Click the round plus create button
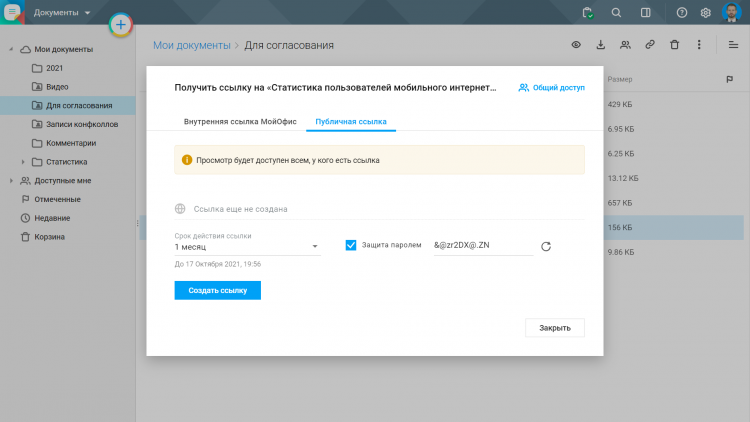The image size is (750, 422). (x=120, y=24)
